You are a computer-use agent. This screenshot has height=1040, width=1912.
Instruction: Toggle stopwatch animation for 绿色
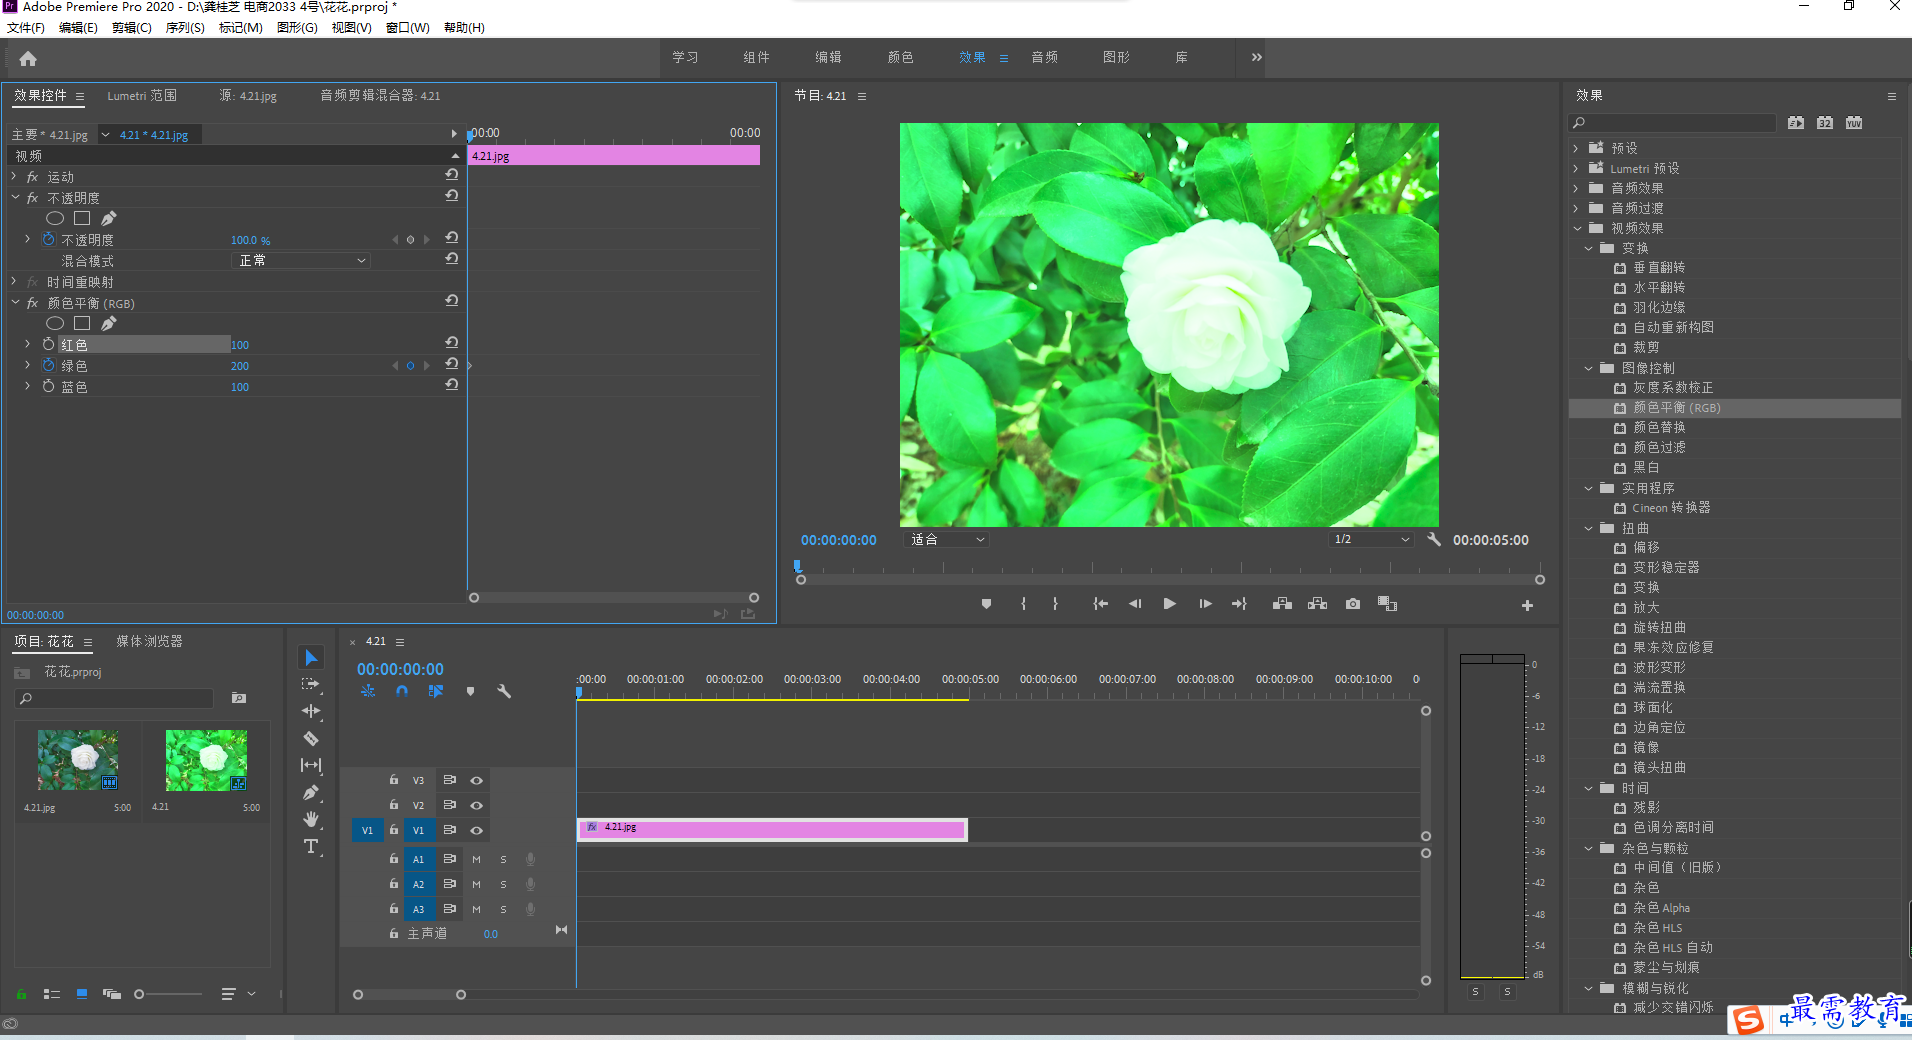pyautogui.click(x=48, y=365)
